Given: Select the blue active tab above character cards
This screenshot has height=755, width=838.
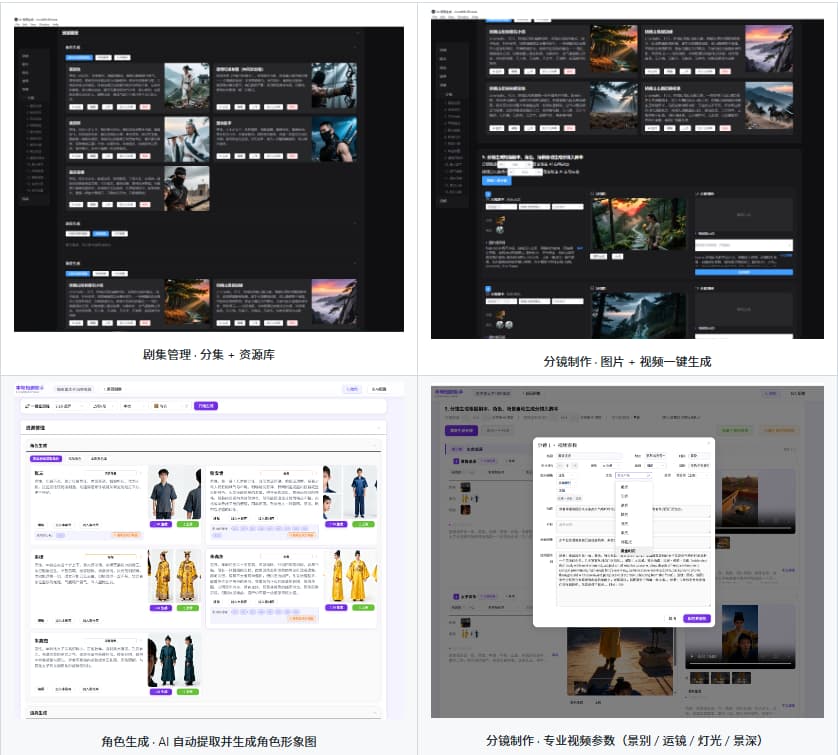Looking at the screenshot, I should tap(79, 58).
